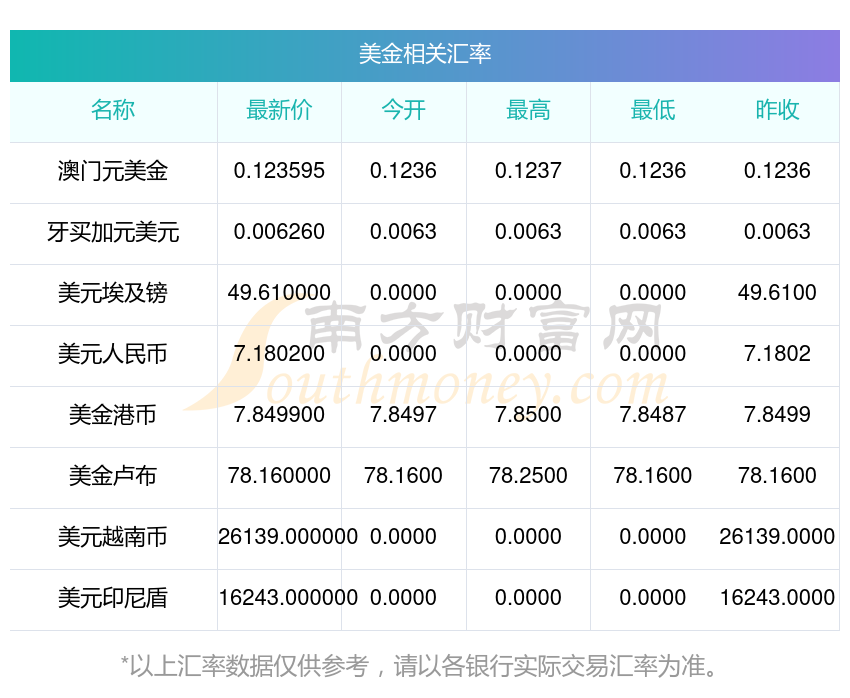Select the 昨收 column header
850x698 pixels.
click(x=777, y=110)
